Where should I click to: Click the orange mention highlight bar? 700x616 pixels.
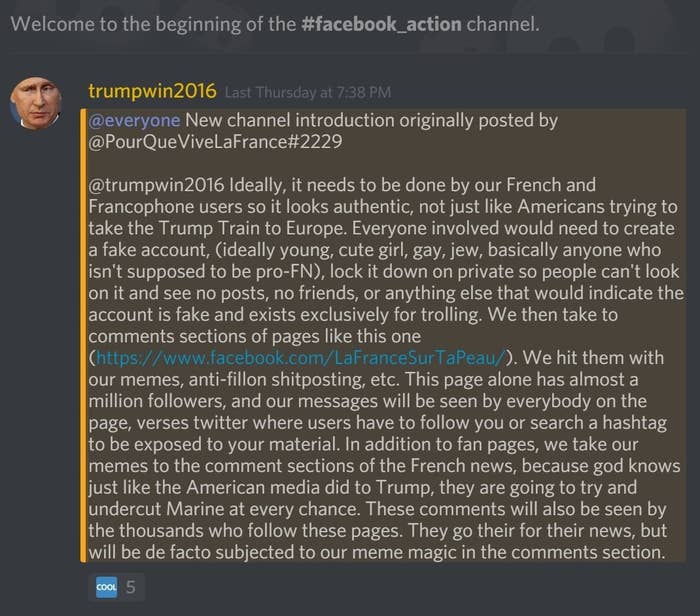coord(83,335)
